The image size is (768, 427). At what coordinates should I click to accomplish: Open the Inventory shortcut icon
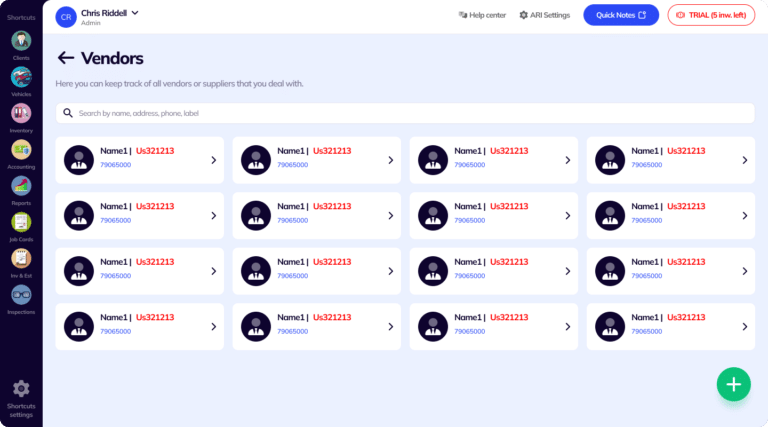tap(21, 113)
